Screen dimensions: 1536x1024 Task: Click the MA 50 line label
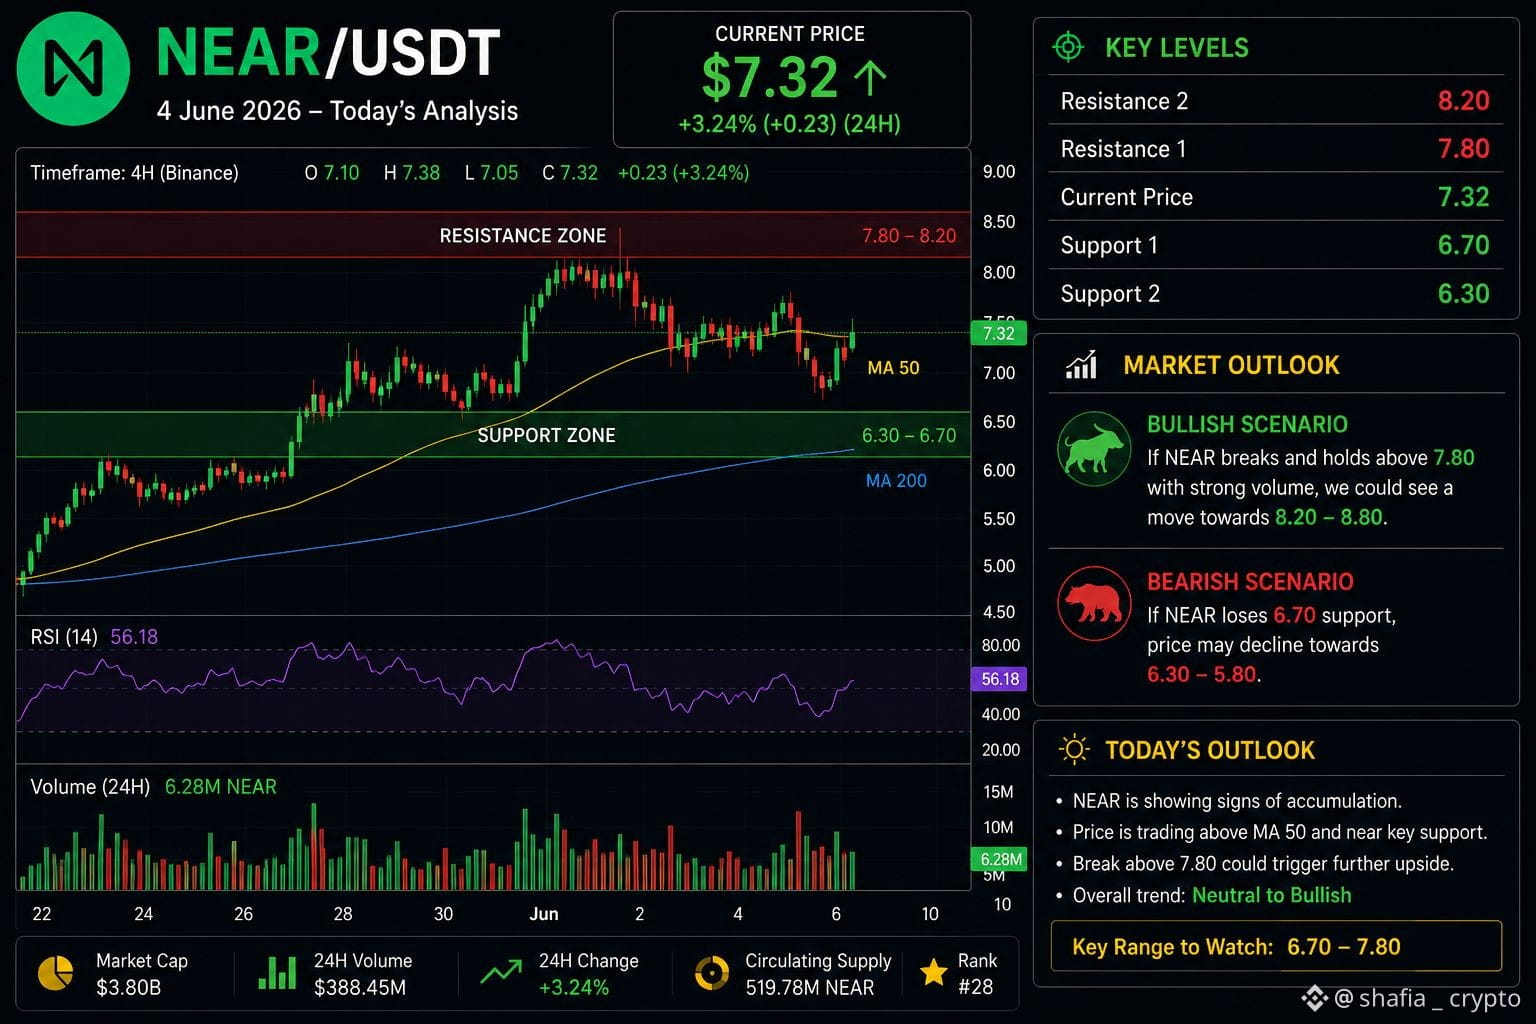893,368
